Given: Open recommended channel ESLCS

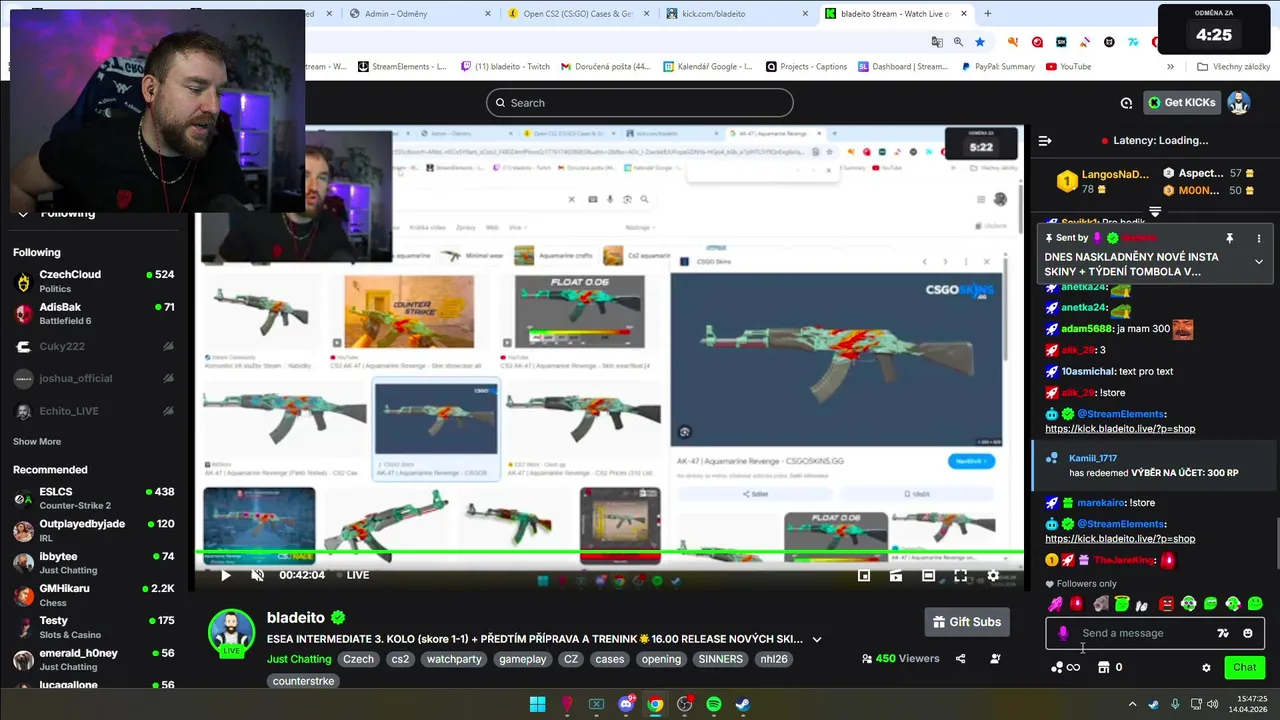Looking at the screenshot, I should (95, 498).
